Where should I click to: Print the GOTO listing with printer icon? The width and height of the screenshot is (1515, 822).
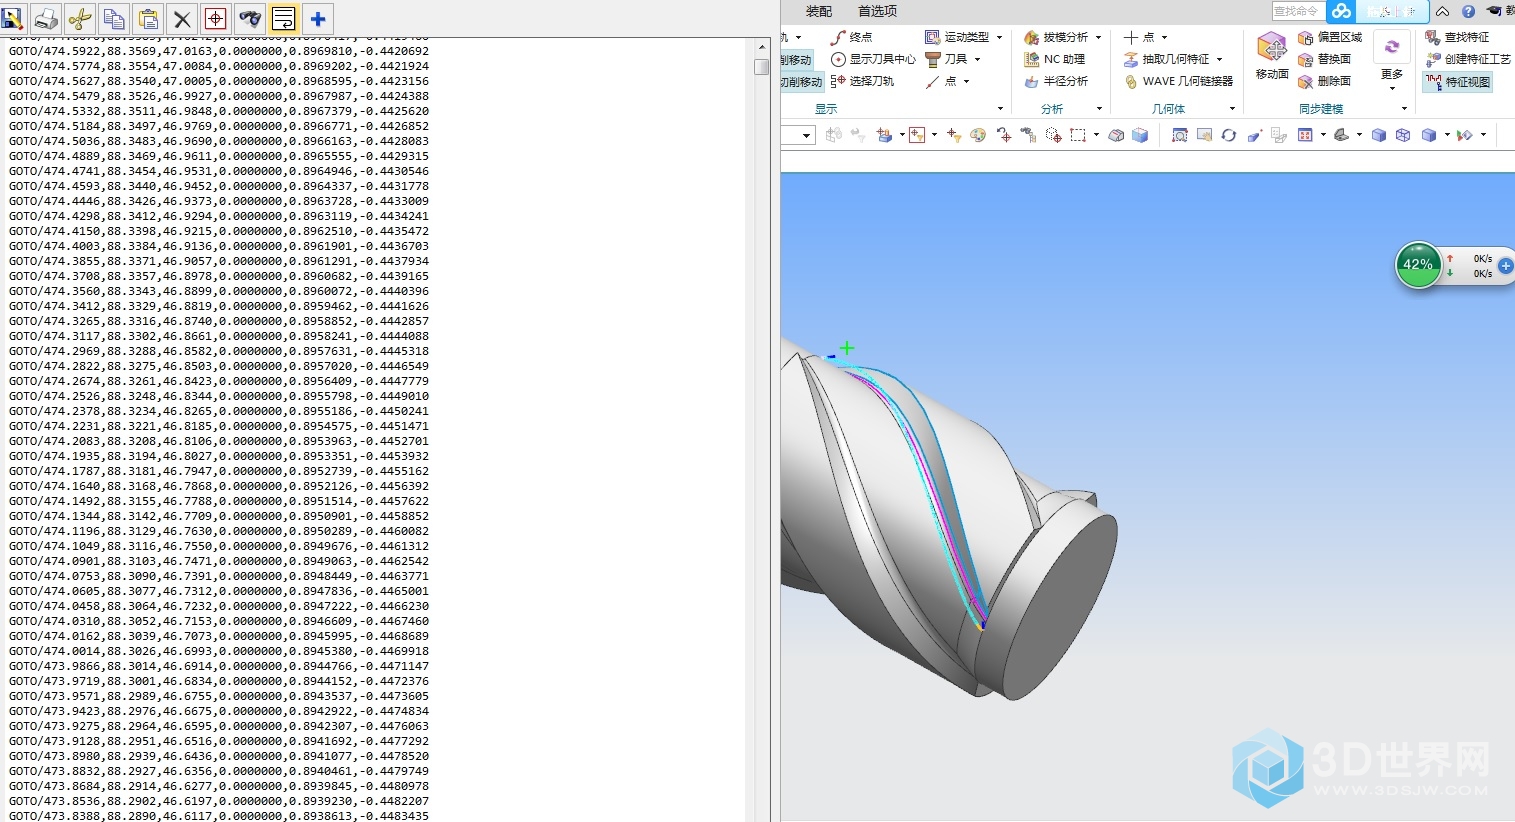pos(46,18)
